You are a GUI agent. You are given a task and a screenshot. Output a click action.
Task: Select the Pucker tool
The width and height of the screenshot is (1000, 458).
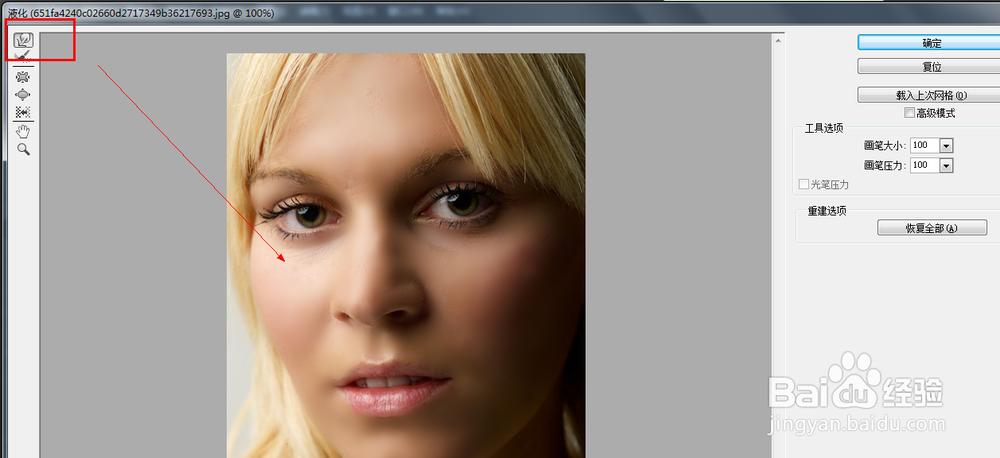tap(24, 77)
